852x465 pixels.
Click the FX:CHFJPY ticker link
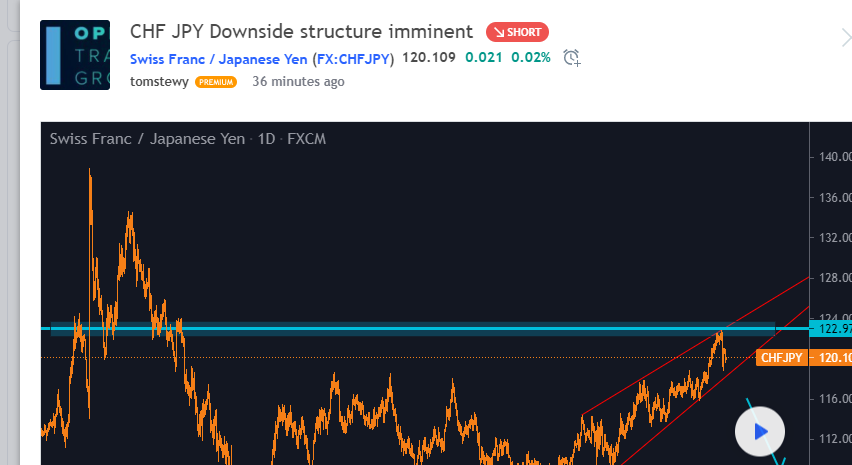point(355,58)
